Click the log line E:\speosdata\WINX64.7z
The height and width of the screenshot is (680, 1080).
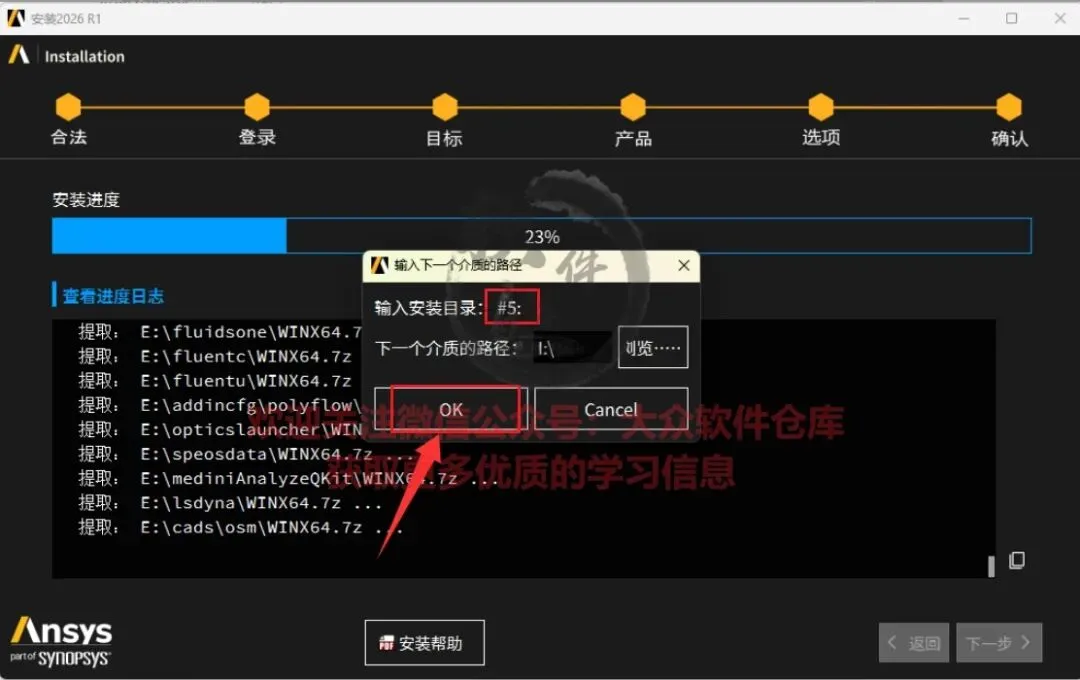pos(246,454)
